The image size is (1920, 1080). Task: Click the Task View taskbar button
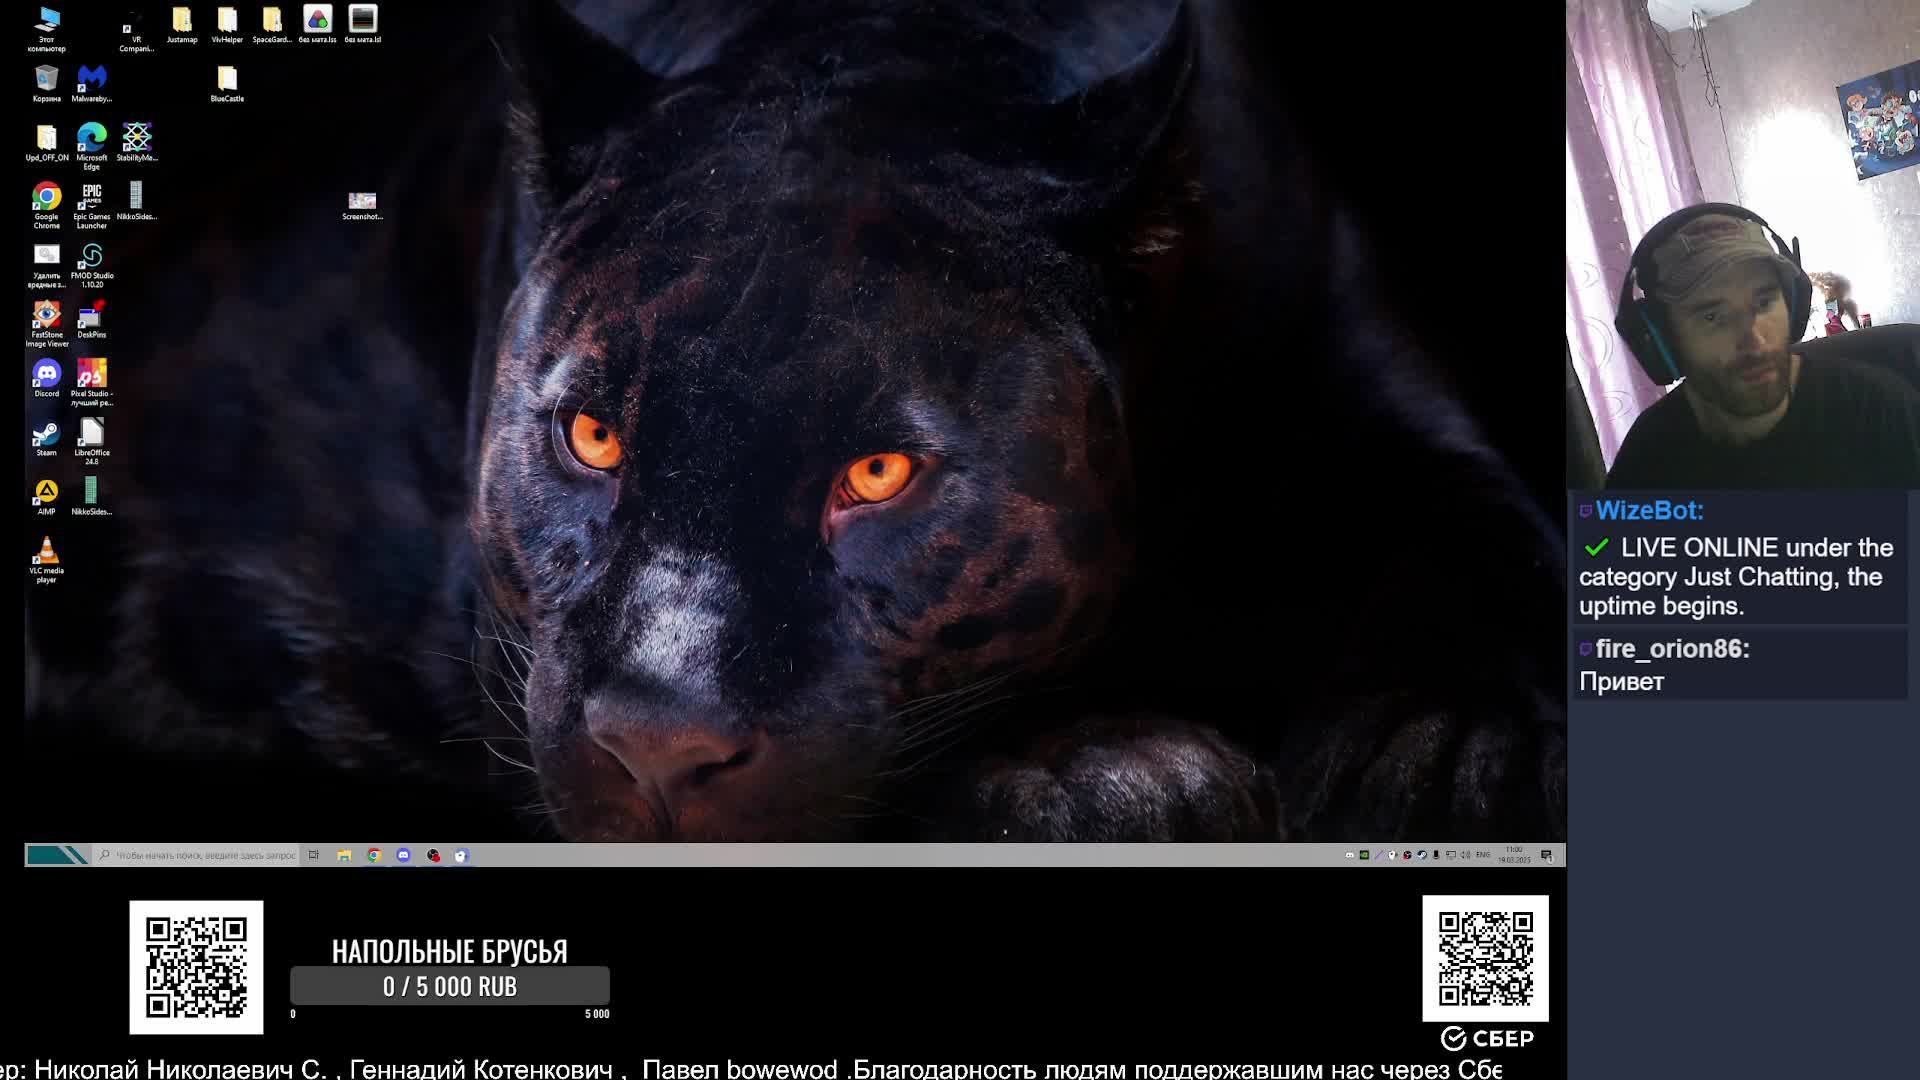click(x=314, y=855)
